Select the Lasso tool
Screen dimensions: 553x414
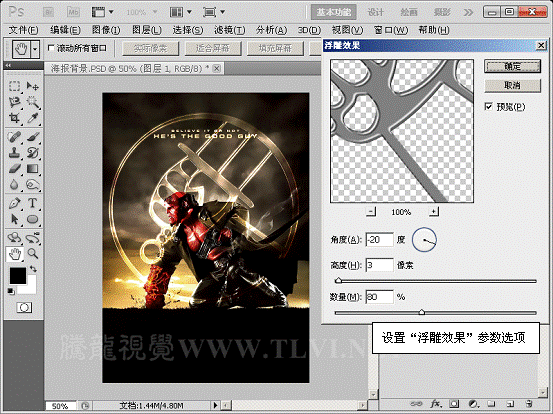14,102
